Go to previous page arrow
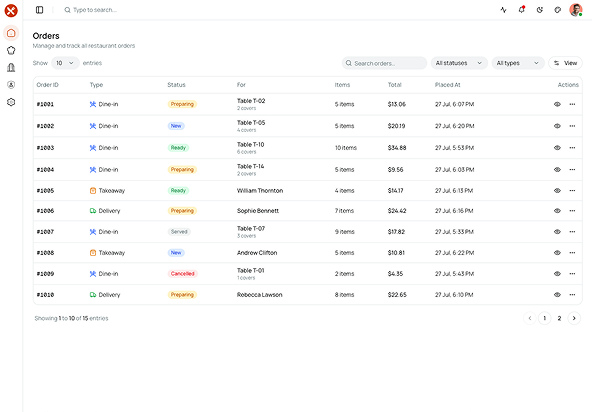Viewport: 592px width, 412px height. pos(530,318)
